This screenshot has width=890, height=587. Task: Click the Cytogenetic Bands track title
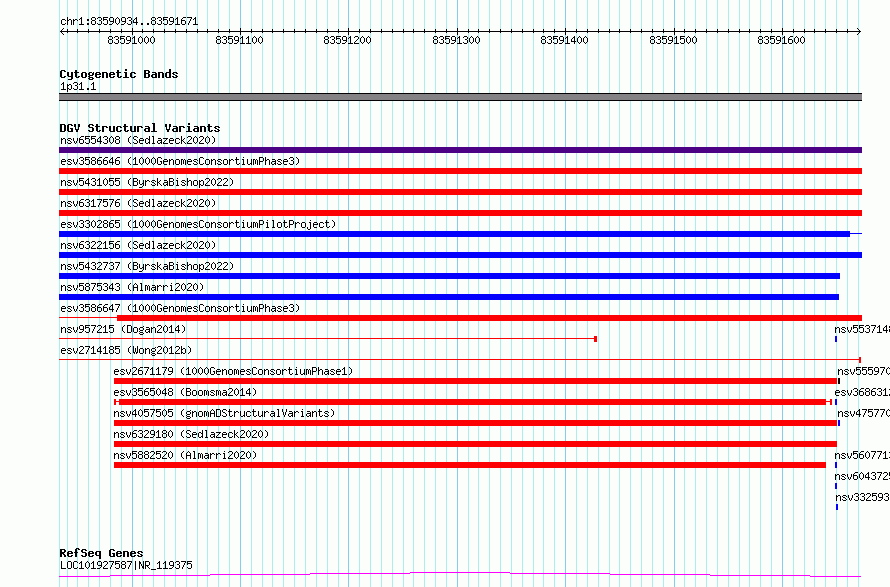click(119, 74)
